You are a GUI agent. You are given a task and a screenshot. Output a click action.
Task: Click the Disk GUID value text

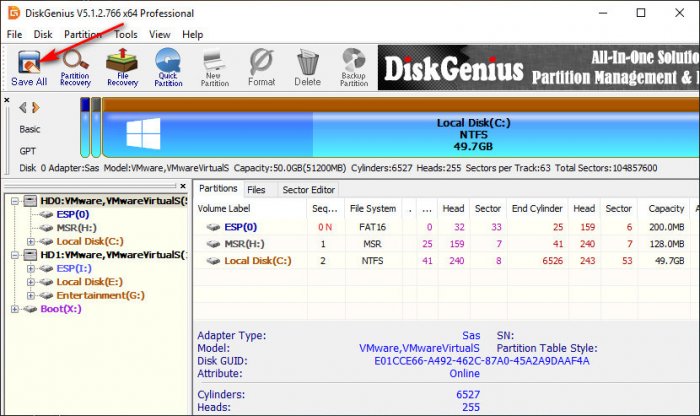pyautogui.click(x=482, y=361)
